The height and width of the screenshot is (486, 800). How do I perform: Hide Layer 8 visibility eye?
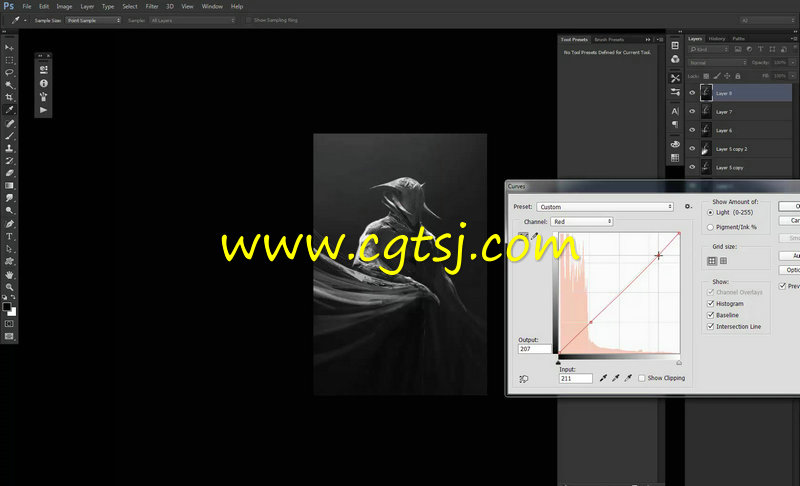click(x=692, y=93)
